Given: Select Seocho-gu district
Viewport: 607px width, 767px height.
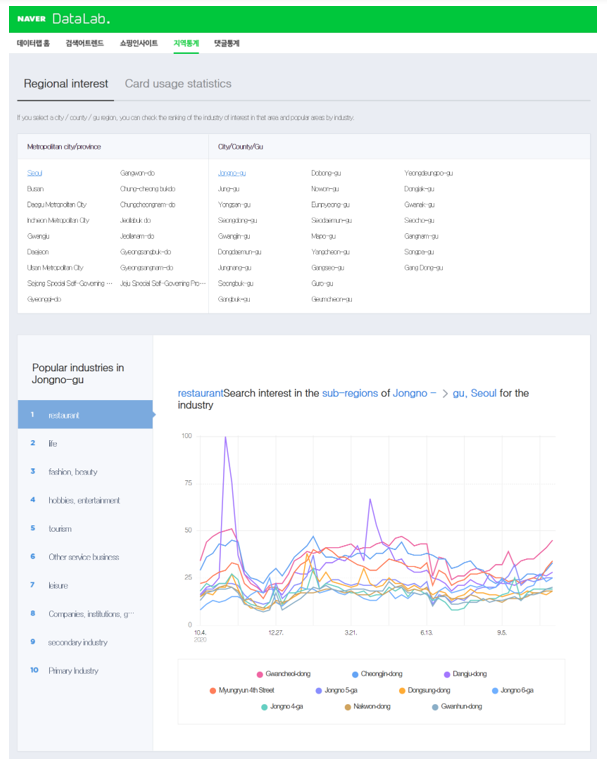Looking at the screenshot, I should point(419,220).
